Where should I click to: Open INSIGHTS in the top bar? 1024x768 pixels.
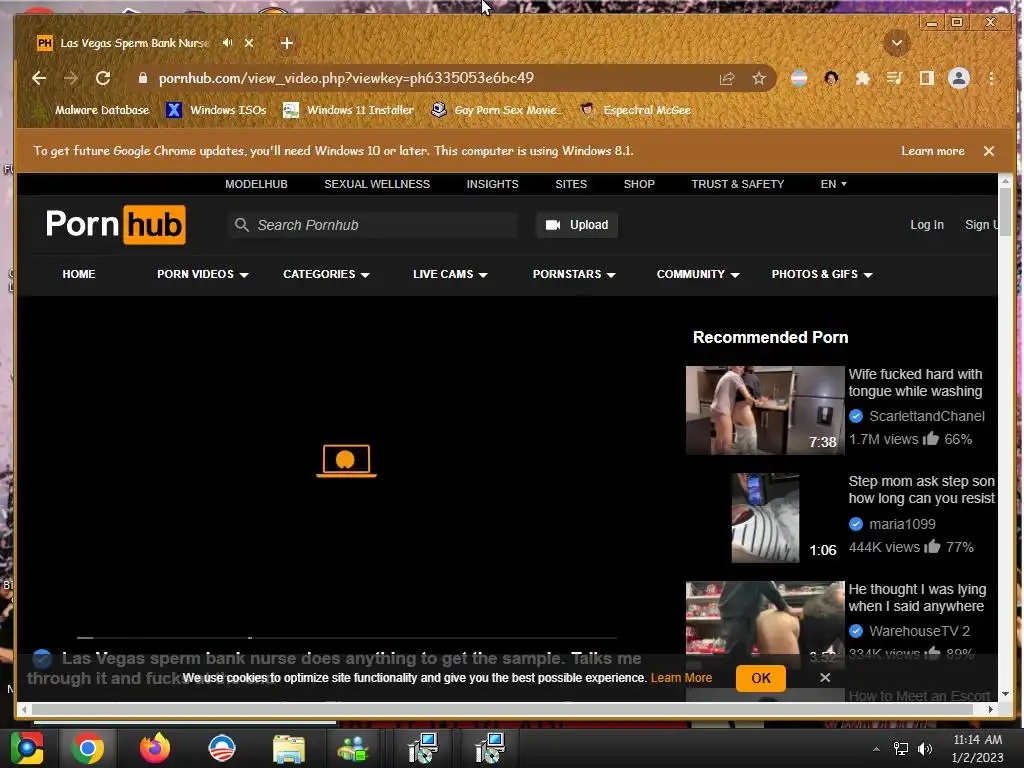(492, 184)
